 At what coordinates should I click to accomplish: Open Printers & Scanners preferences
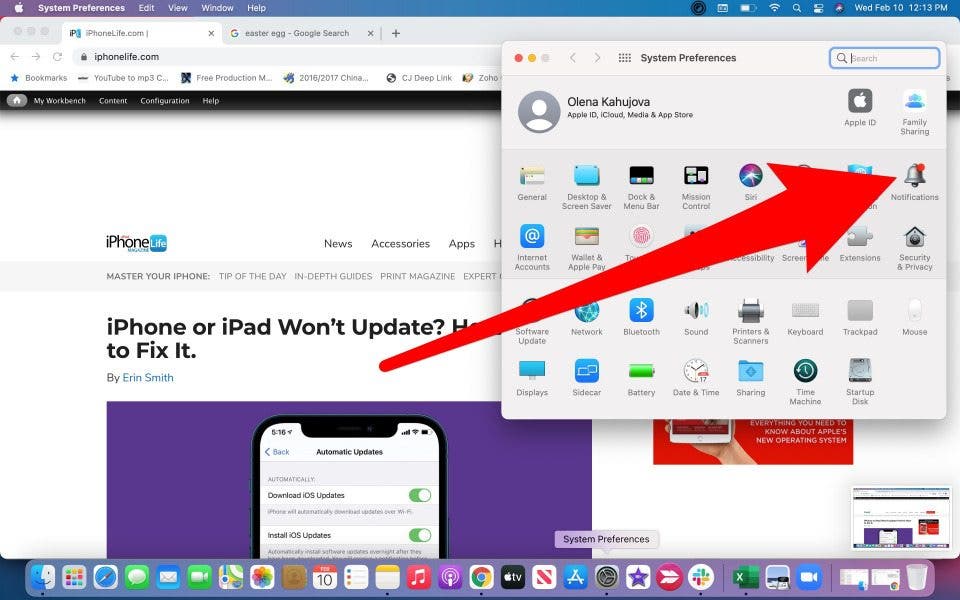750,312
